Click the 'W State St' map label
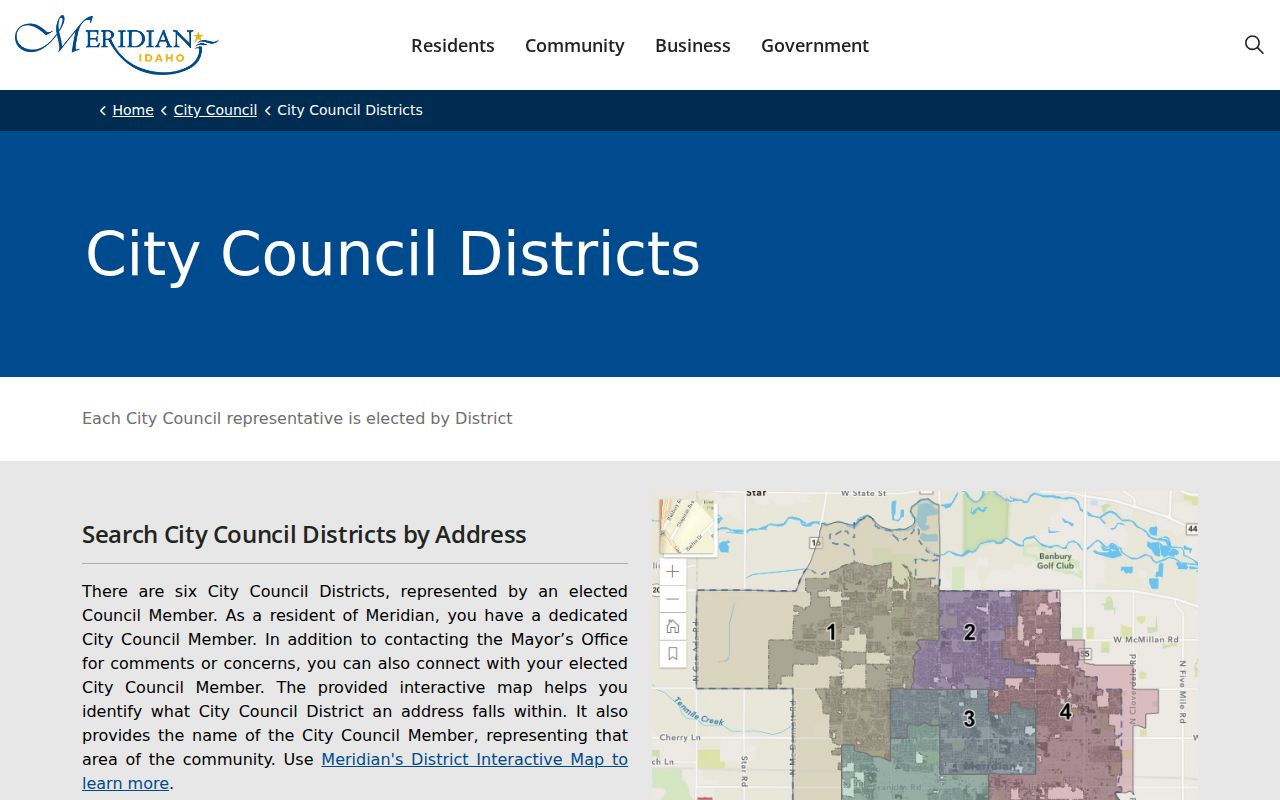This screenshot has width=1280, height=800. click(864, 493)
